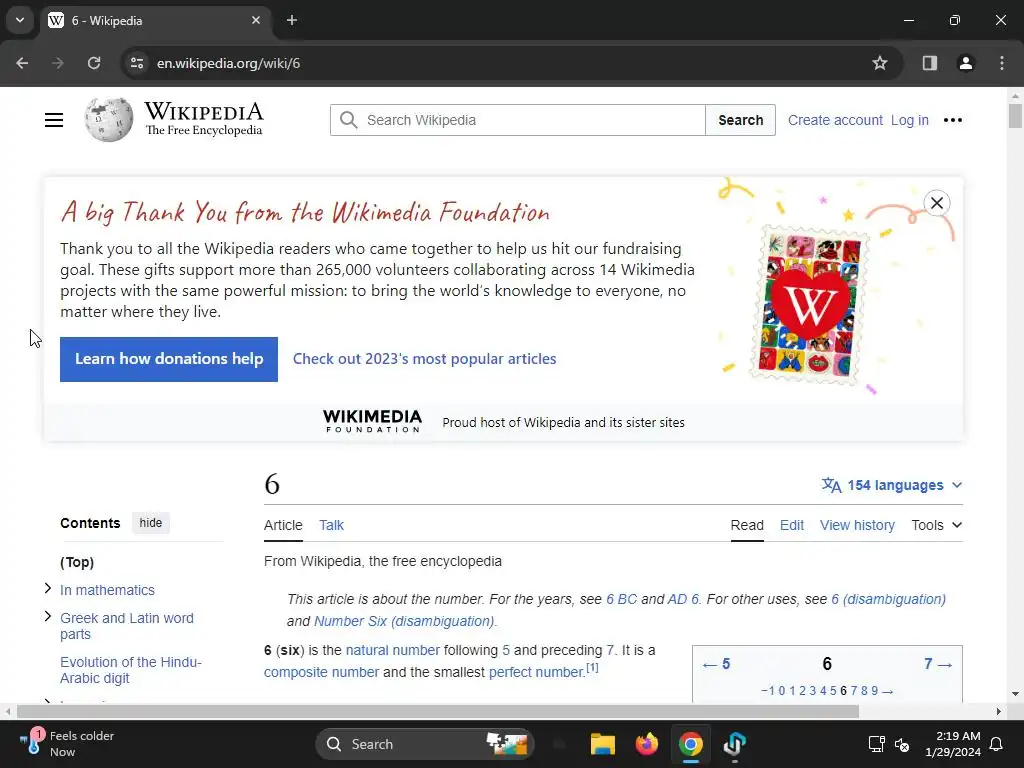Click the Chrome icon in the taskbar
This screenshot has width=1024, height=768.
click(690, 744)
